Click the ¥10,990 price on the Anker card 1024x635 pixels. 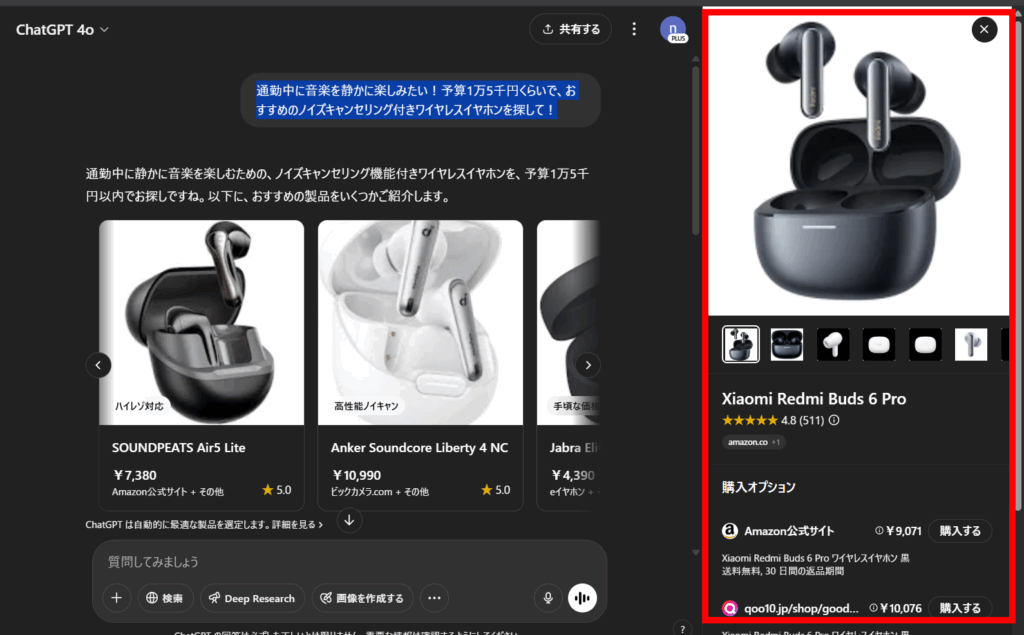coord(356,475)
